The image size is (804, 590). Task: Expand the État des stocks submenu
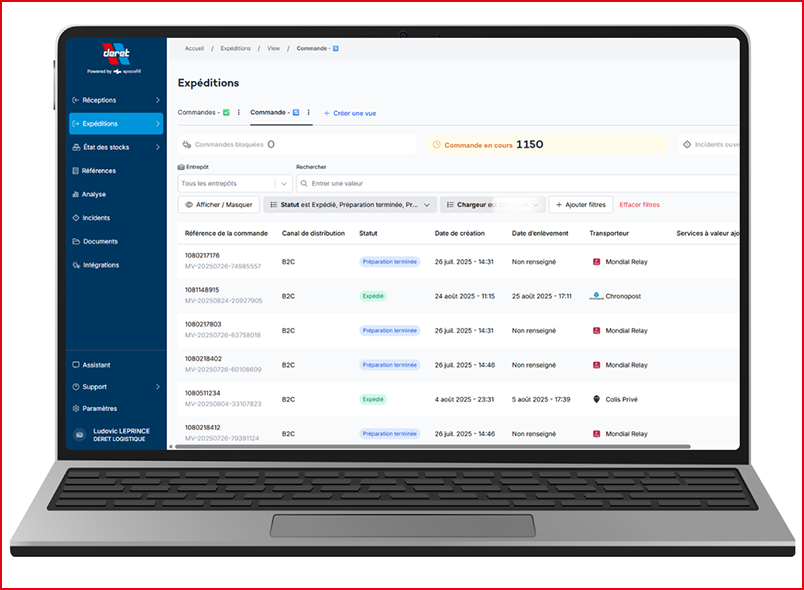coord(157,147)
